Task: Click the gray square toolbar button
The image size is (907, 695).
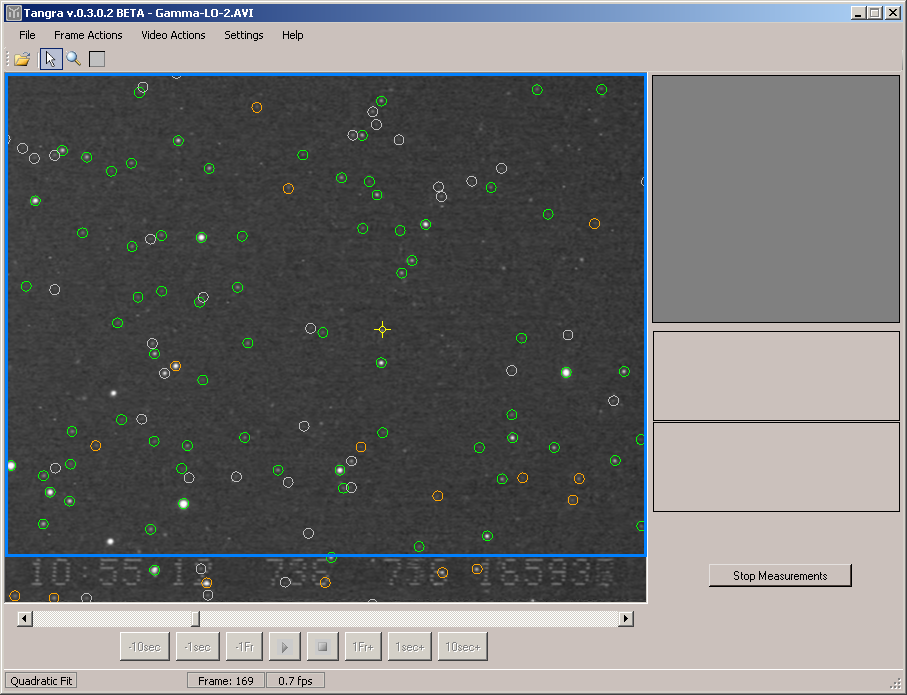Action: 97,59
